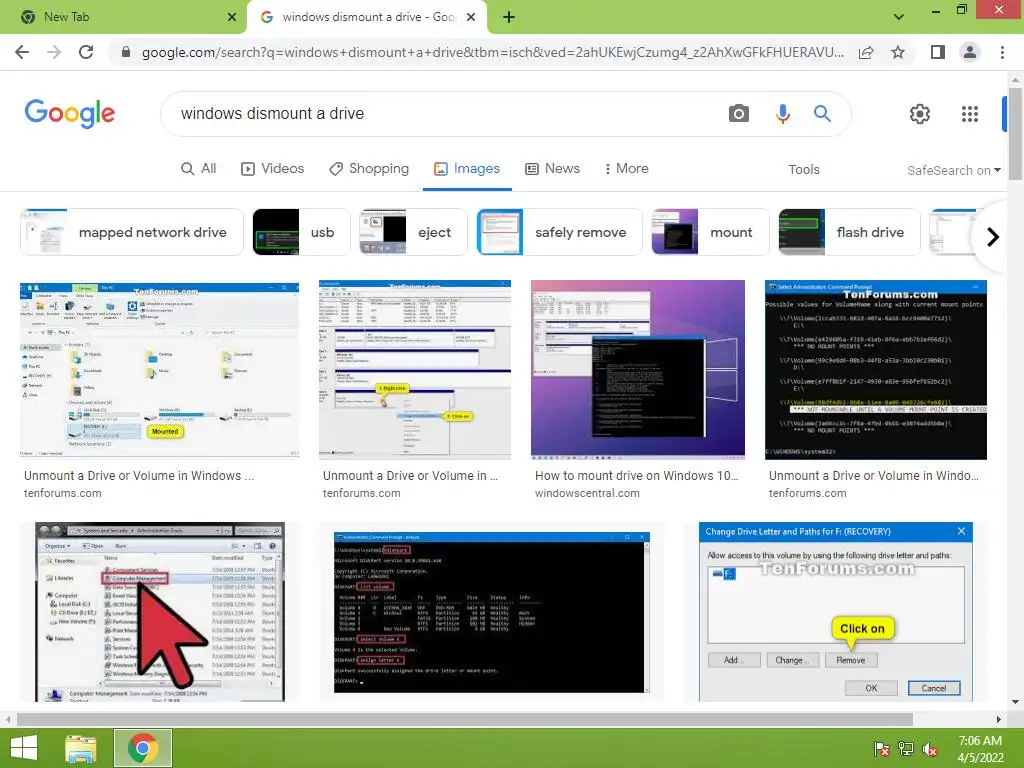Filter by mapped network drive chip
The image size is (1024, 768).
click(x=132, y=232)
